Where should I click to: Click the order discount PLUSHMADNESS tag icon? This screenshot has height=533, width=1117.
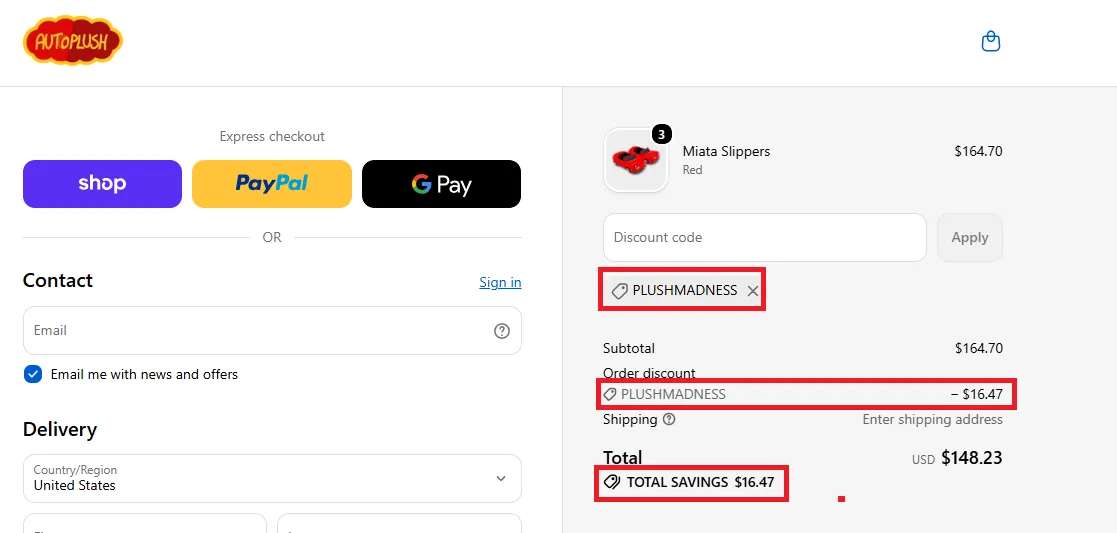click(x=610, y=394)
